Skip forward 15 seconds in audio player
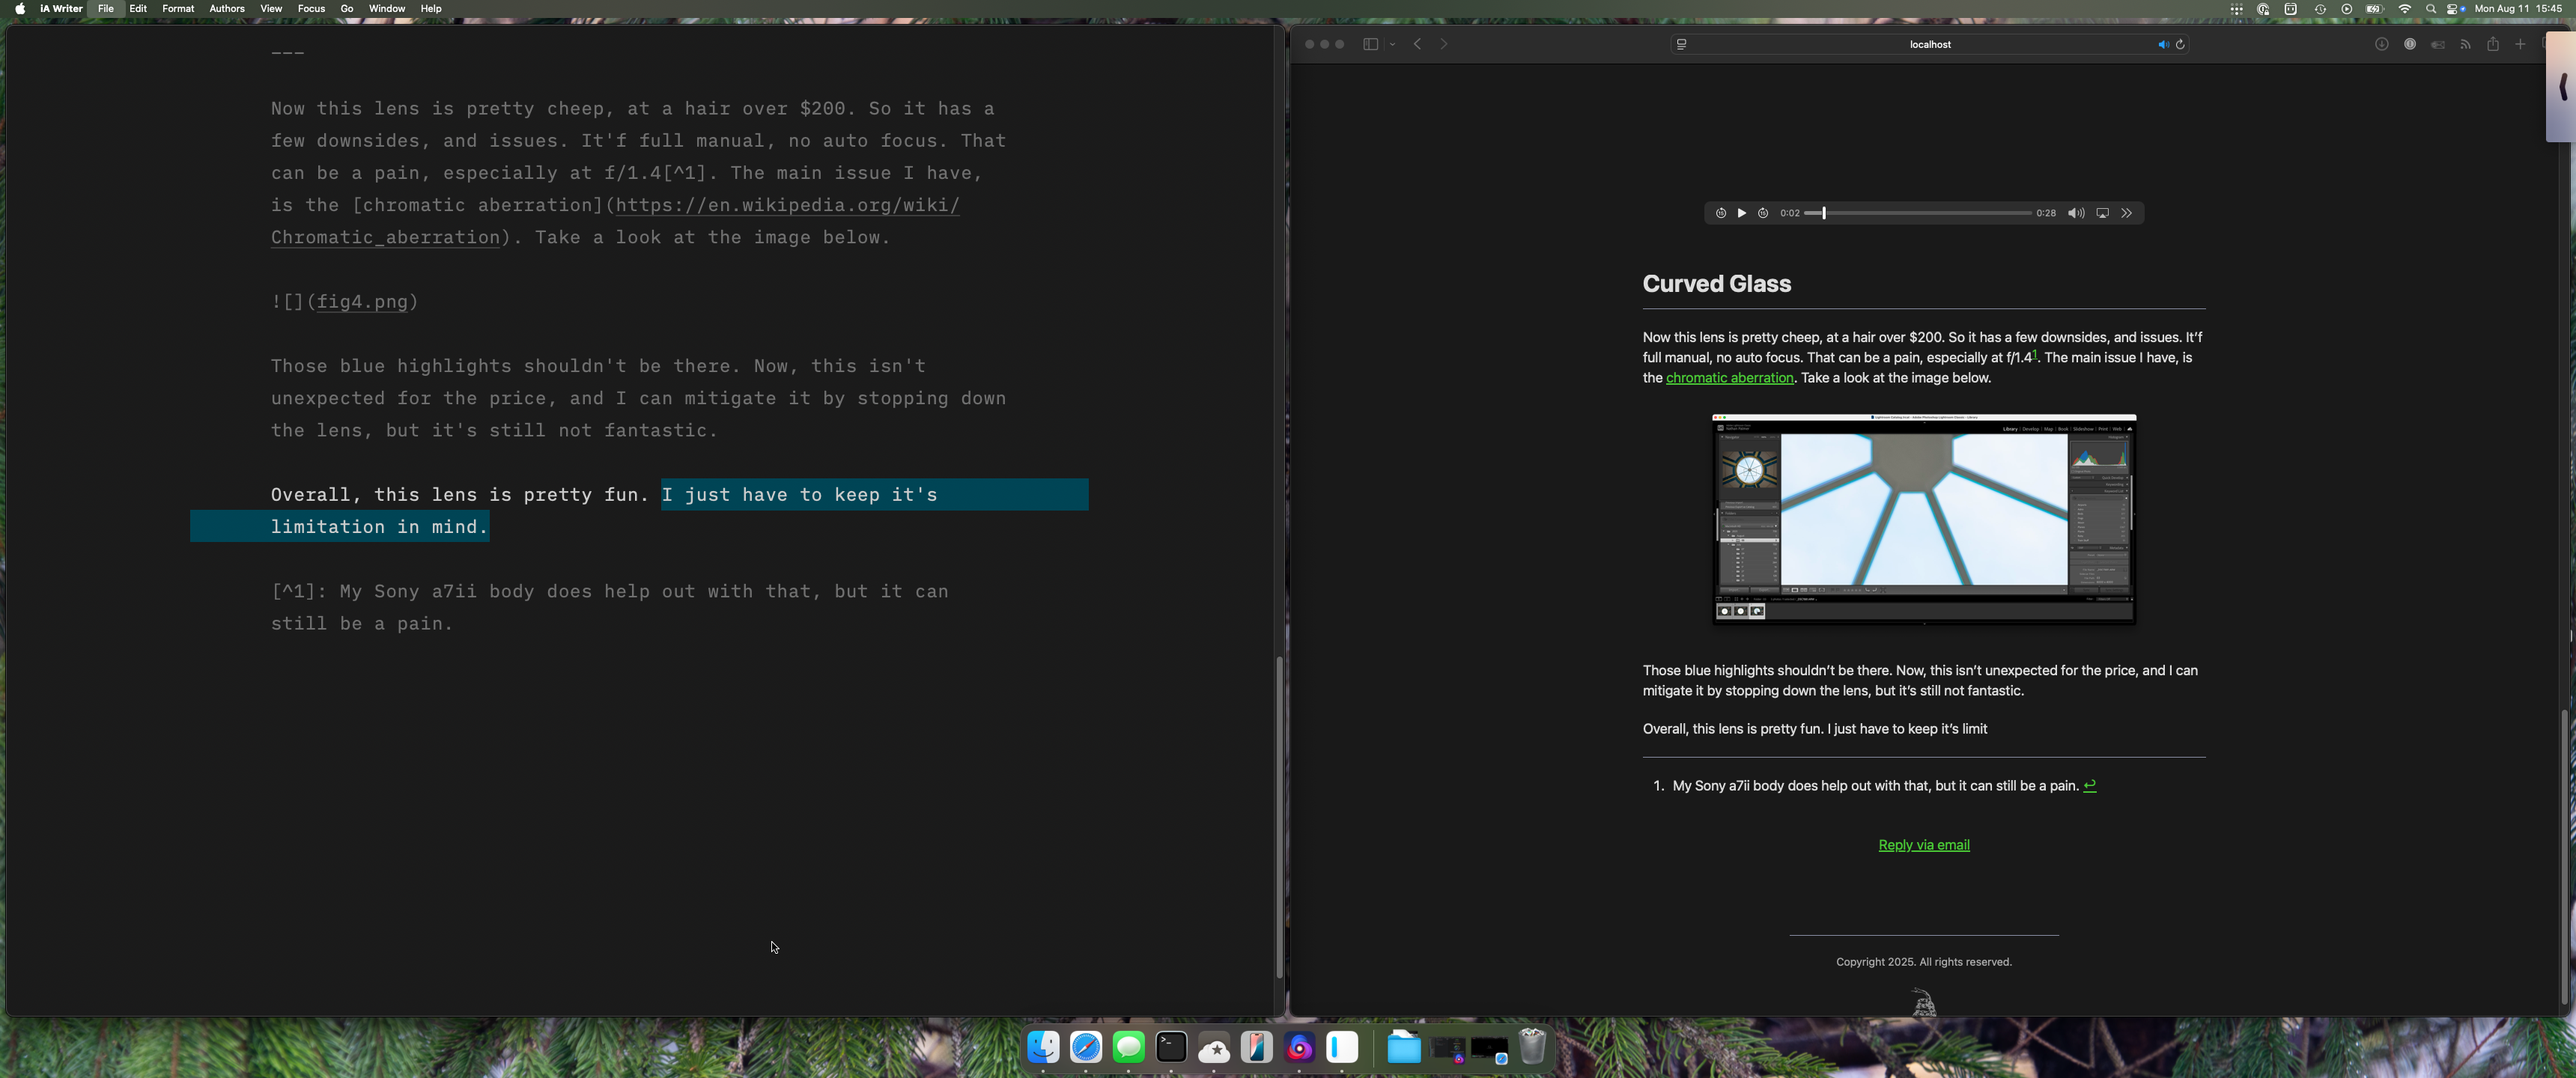 pos(1763,213)
